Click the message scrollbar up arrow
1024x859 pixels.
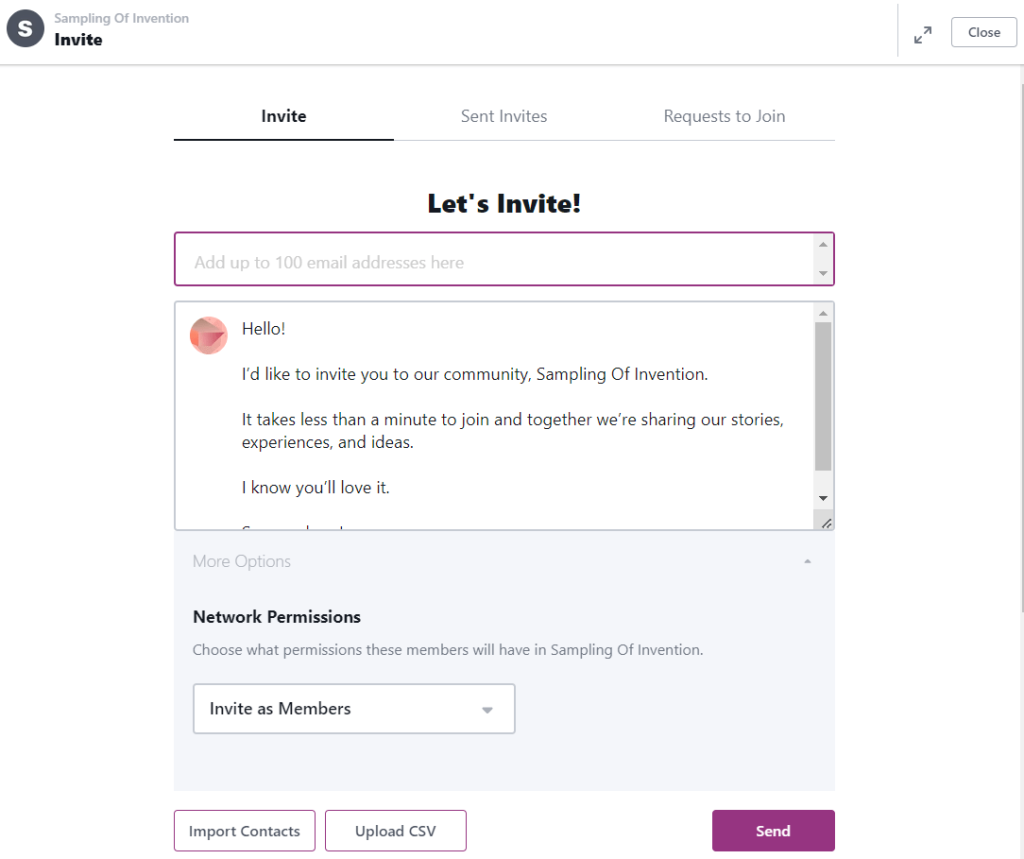823,314
